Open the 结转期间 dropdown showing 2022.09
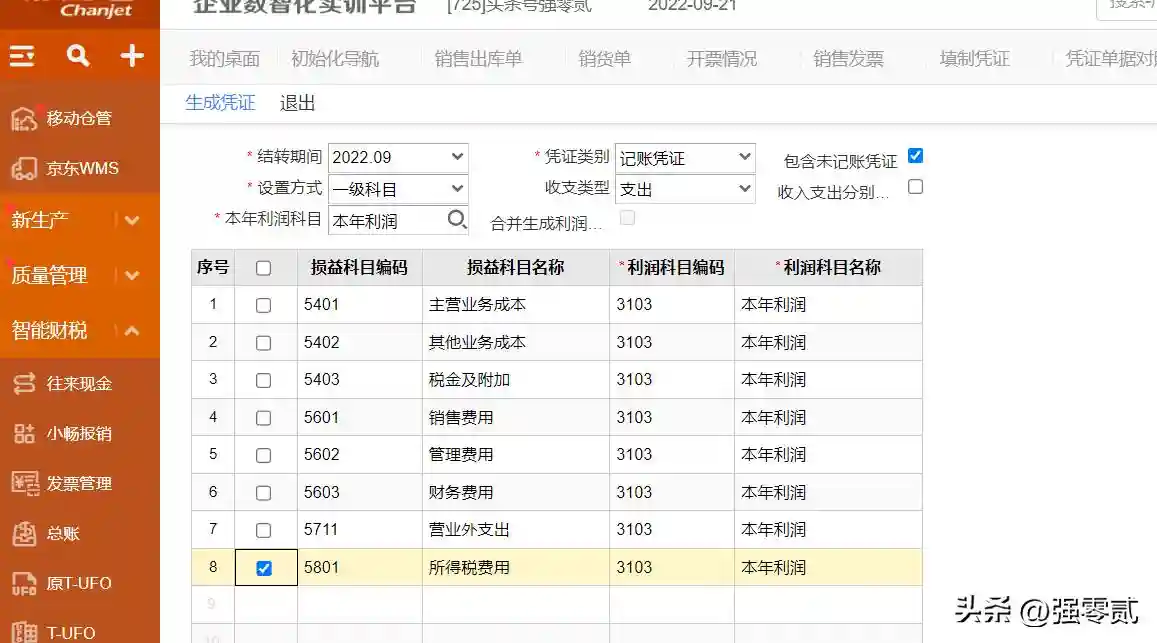 coord(398,157)
